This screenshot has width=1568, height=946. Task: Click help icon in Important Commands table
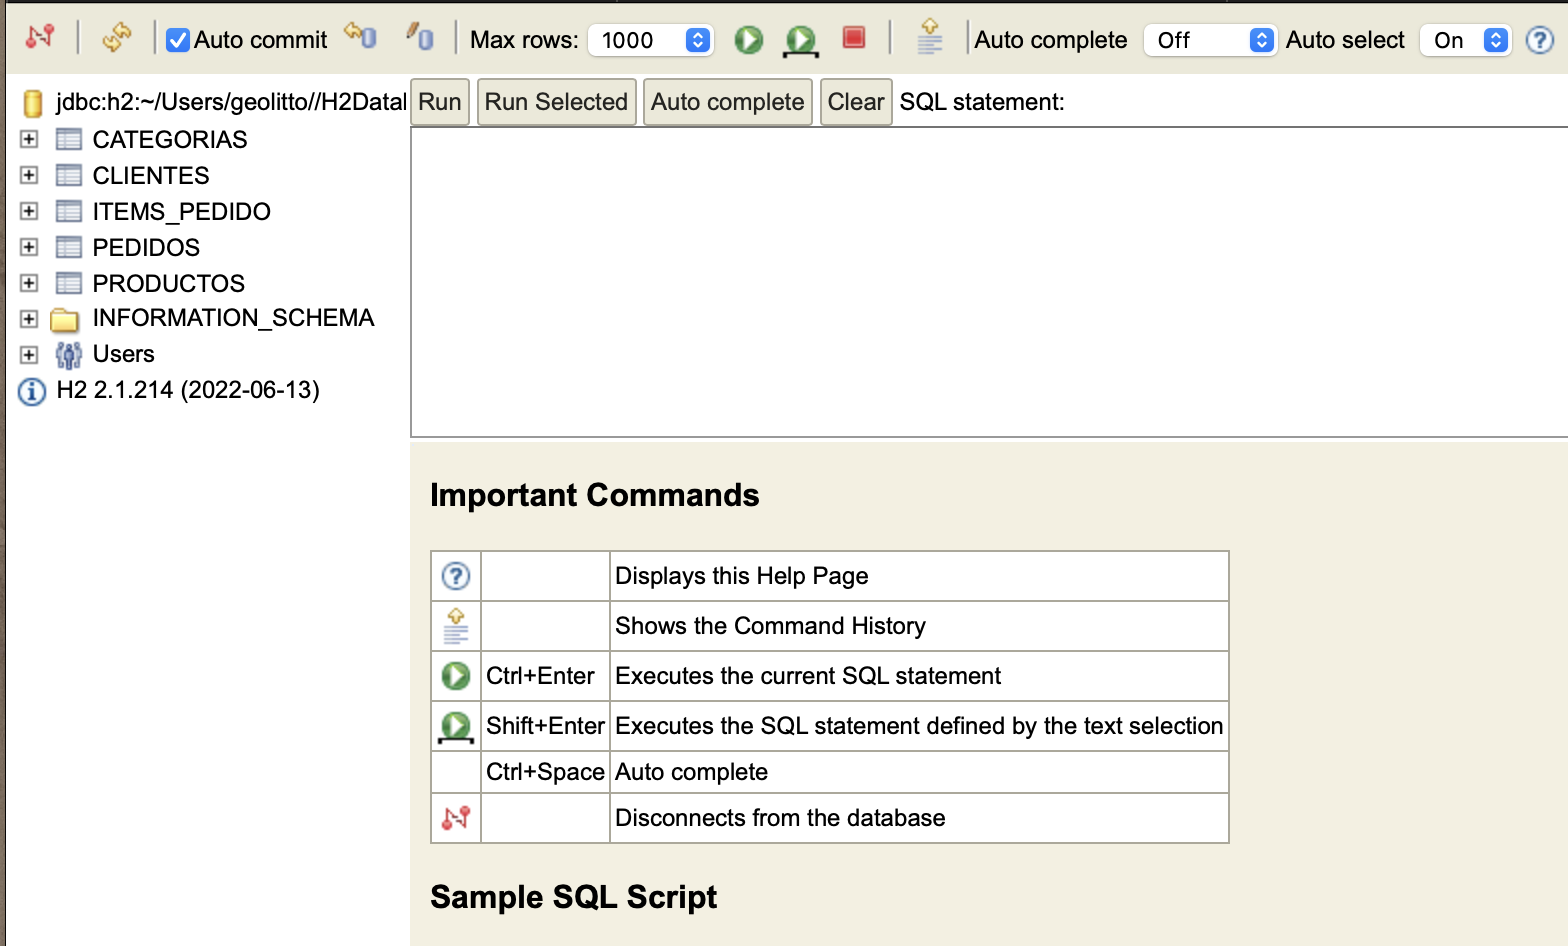point(456,576)
